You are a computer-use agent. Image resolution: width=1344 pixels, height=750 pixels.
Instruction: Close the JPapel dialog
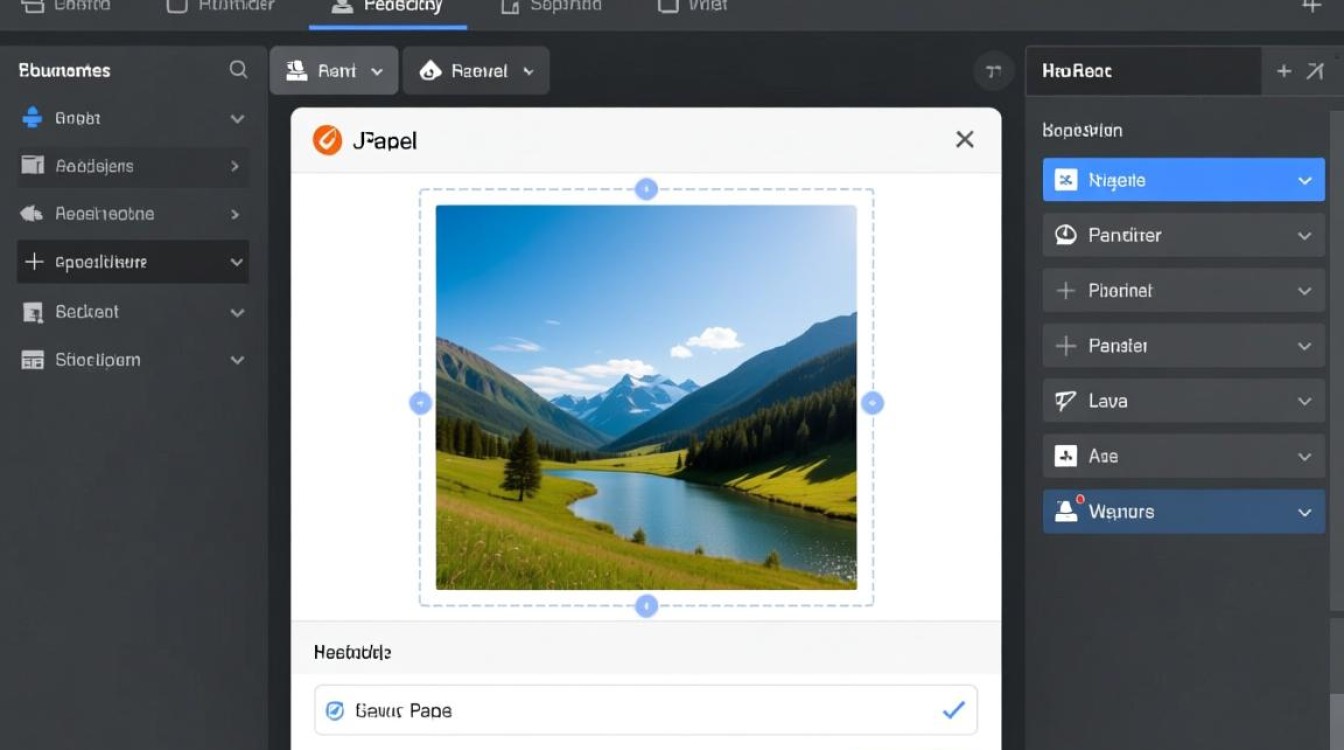(964, 140)
